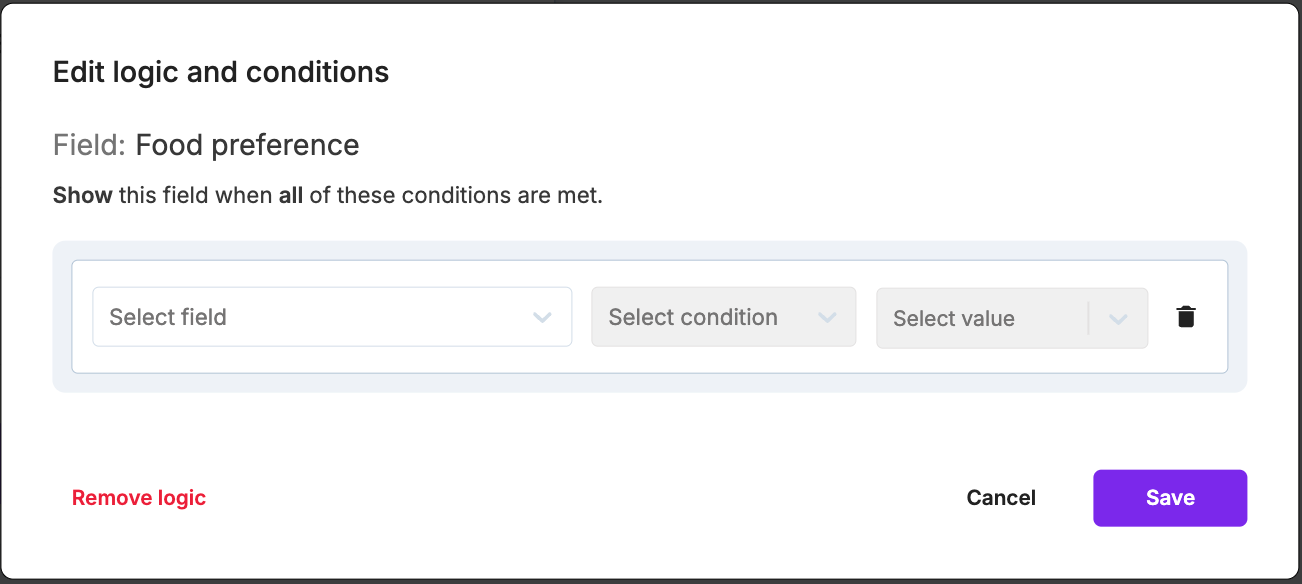
Task: Click the bold word 'all'
Action: tap(291, 195)
